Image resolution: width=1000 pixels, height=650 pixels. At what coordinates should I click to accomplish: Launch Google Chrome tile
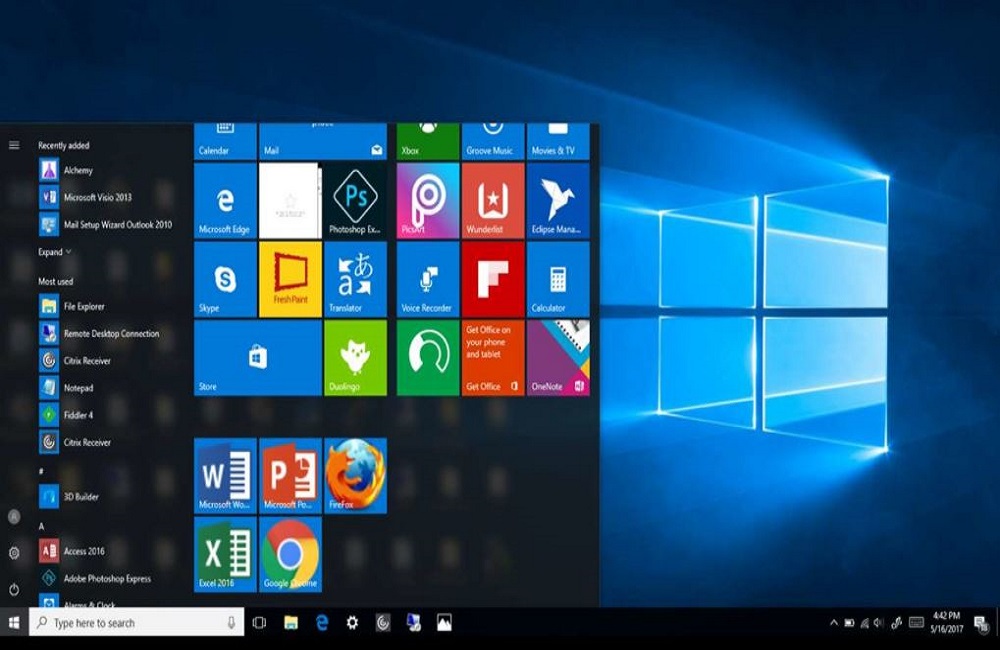coord(290,554)
